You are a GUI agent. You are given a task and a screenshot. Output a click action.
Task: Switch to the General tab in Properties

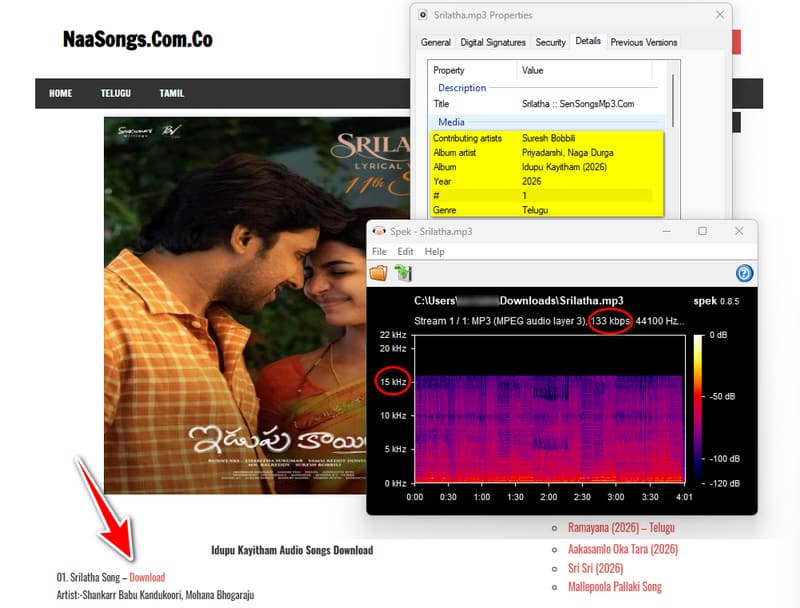click(x=436, y=42)
